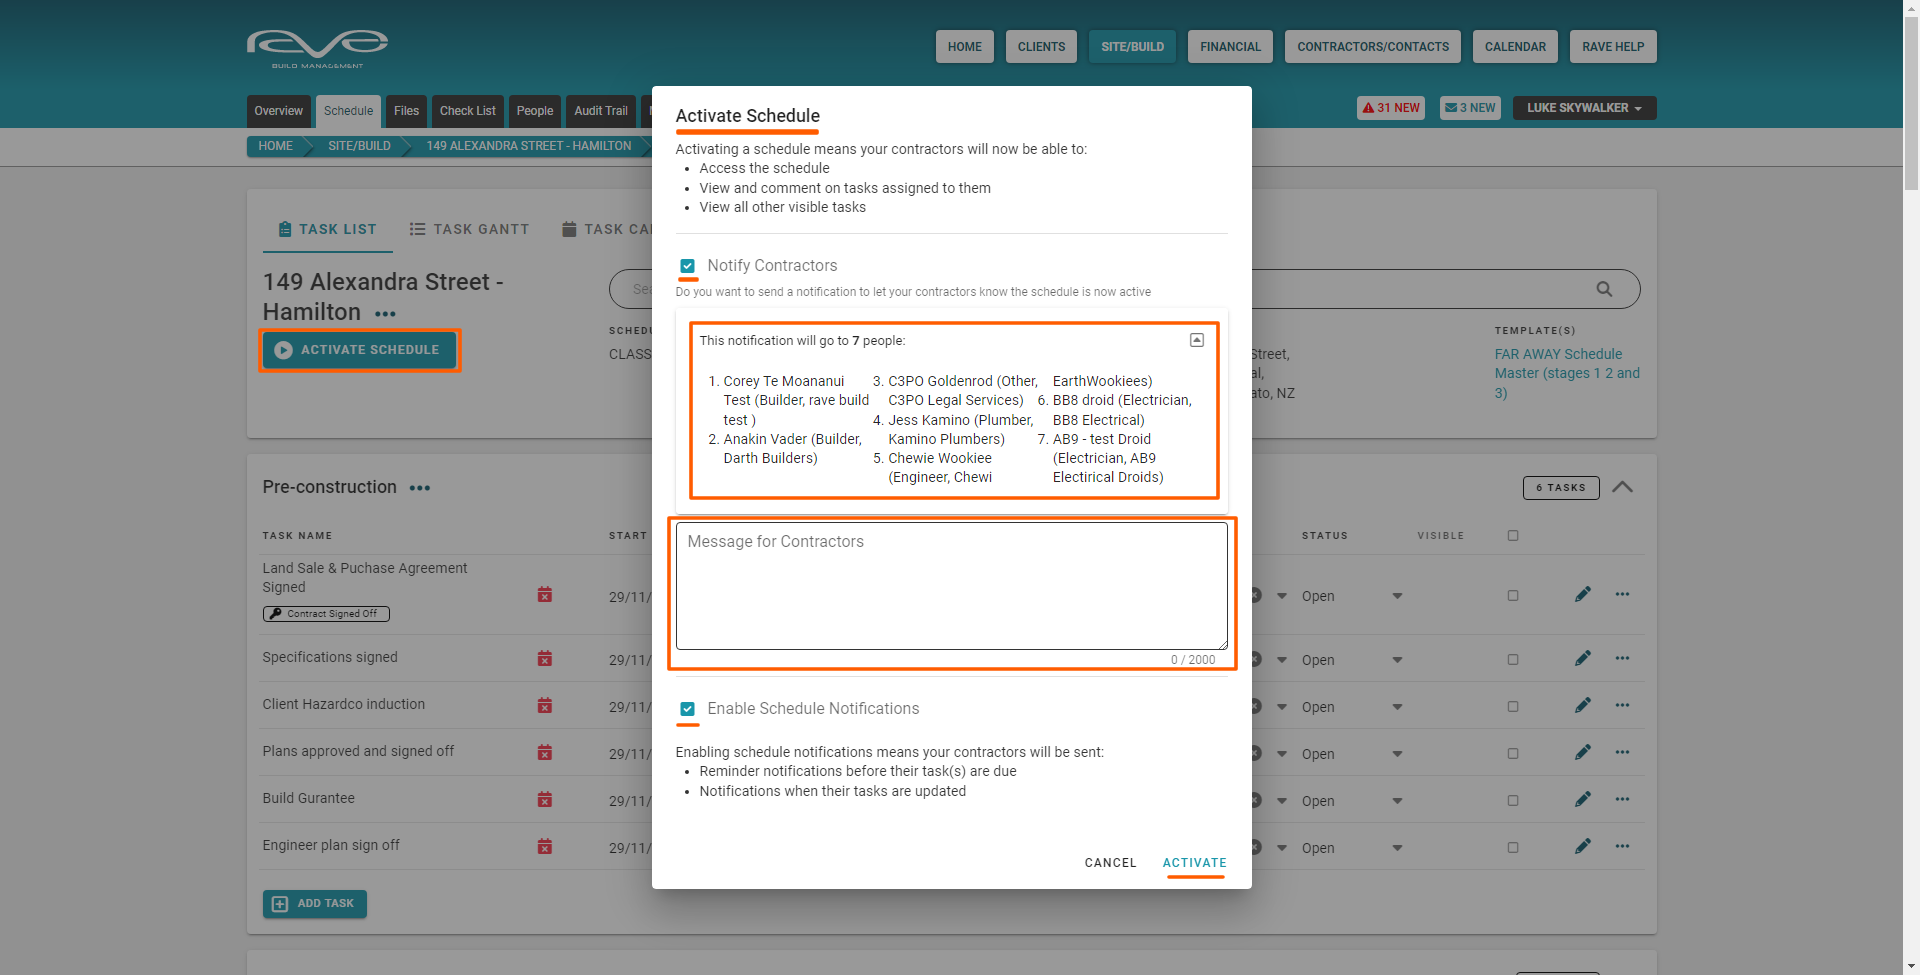Tick visible checkbox for Land Sale task

(x=1513, y=596)
